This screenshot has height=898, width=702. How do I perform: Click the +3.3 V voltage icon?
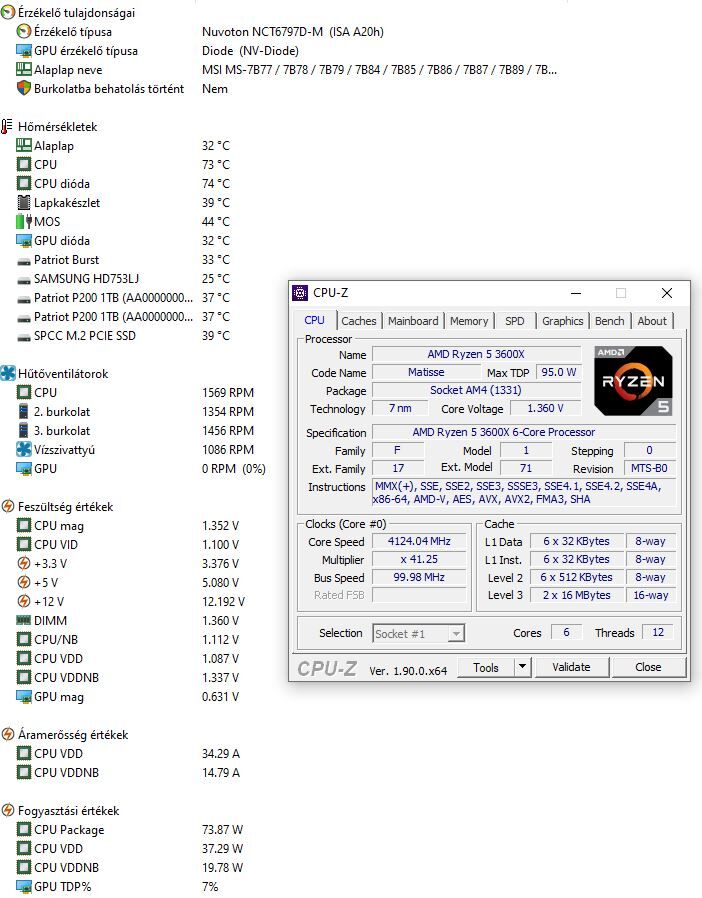coord(23,564)
